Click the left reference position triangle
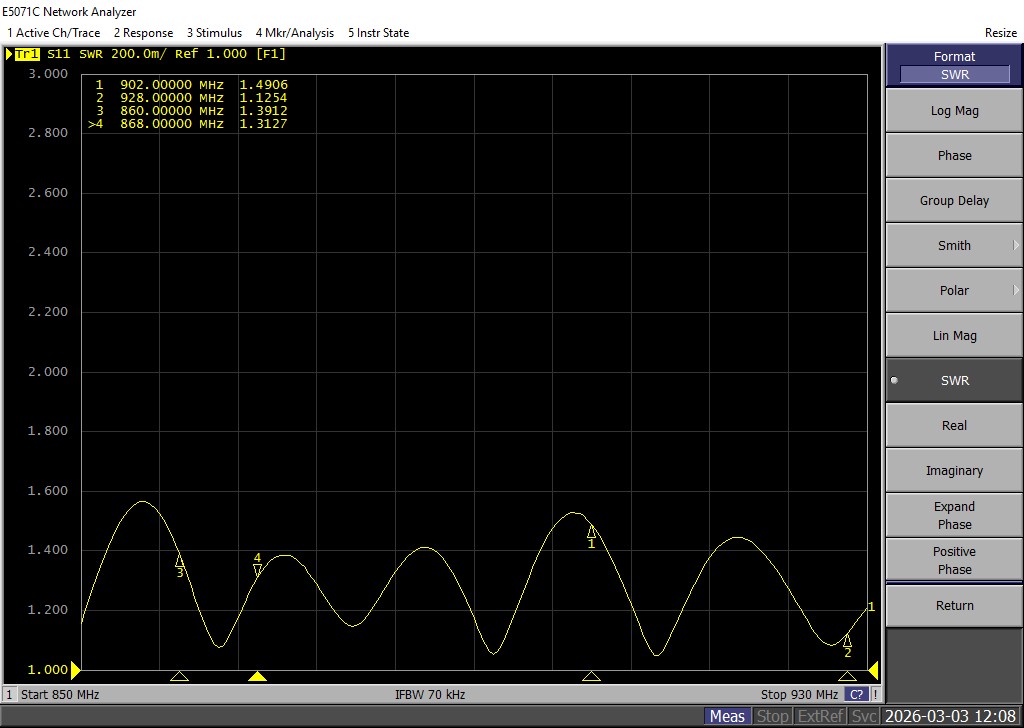Screen dimensions: 1024x728 point(75,669)
